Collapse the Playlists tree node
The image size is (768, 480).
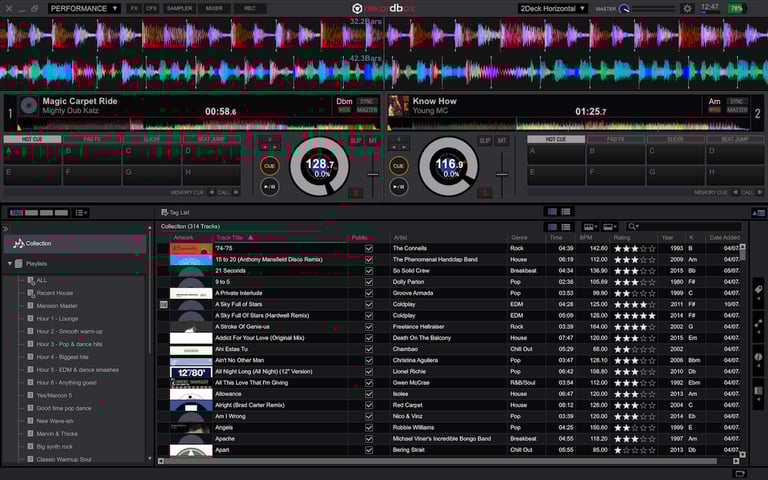[10, 264]
